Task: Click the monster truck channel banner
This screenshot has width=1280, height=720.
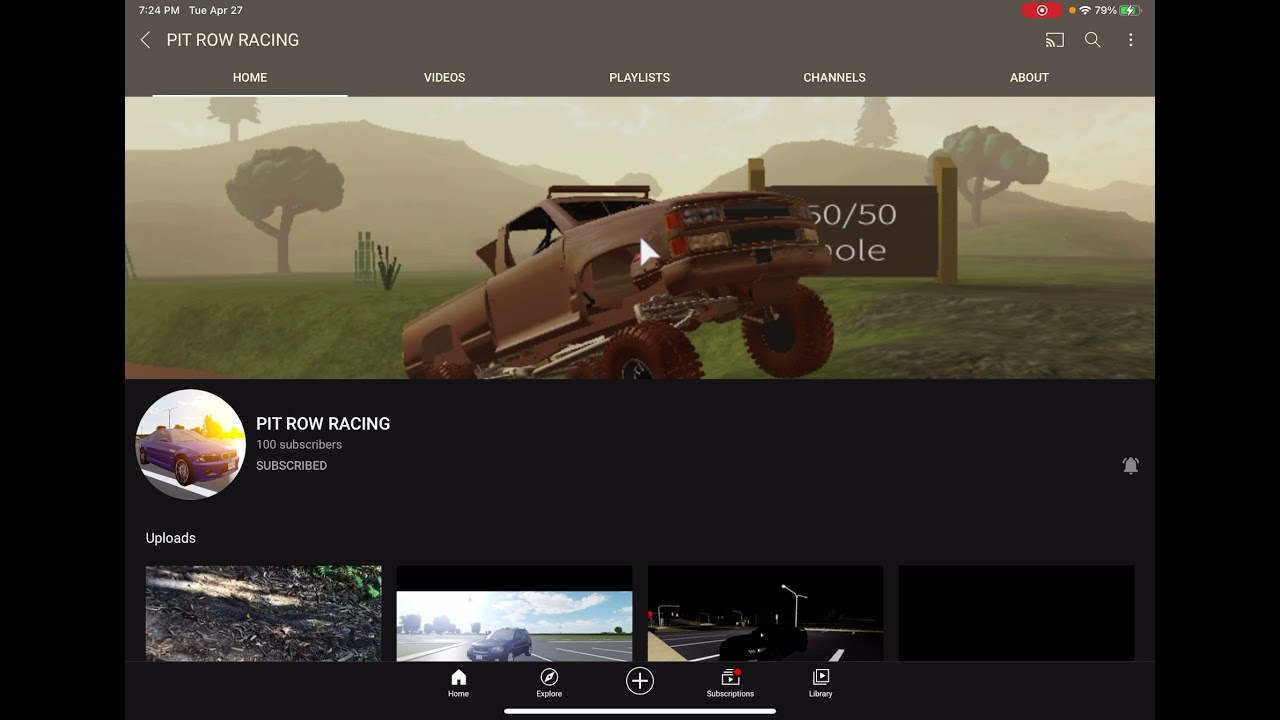Action: (640, 238)
